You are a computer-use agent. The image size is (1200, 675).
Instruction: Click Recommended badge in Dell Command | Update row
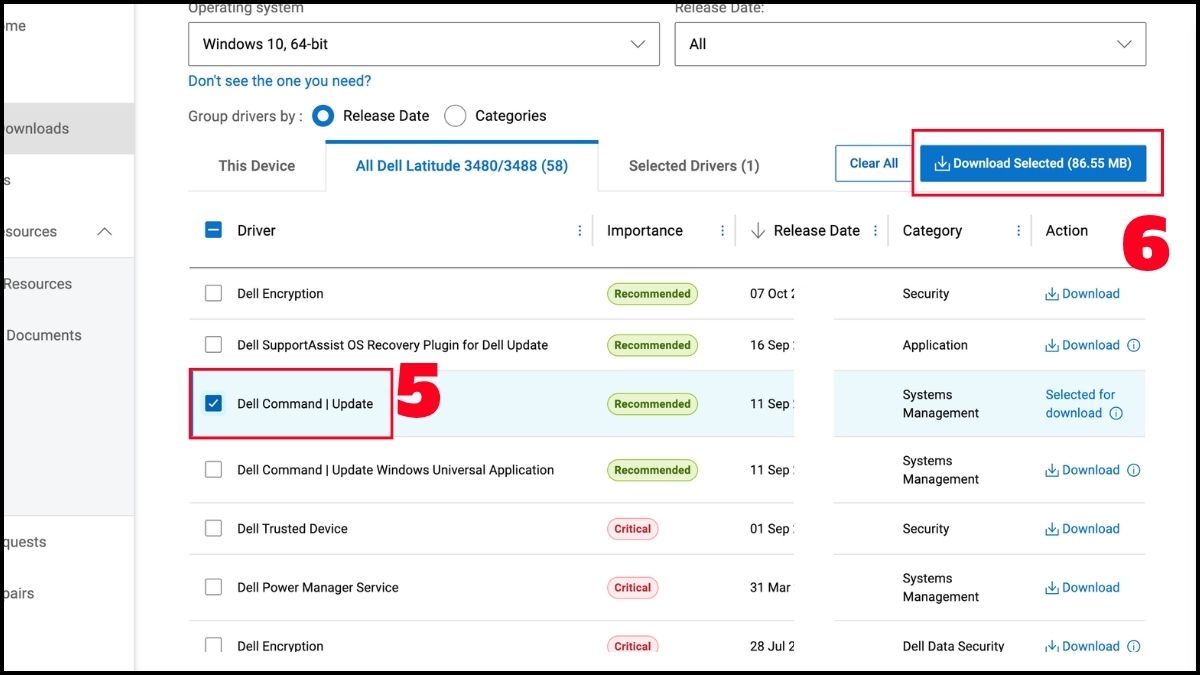pyautogui.click(x=652, y=404)
